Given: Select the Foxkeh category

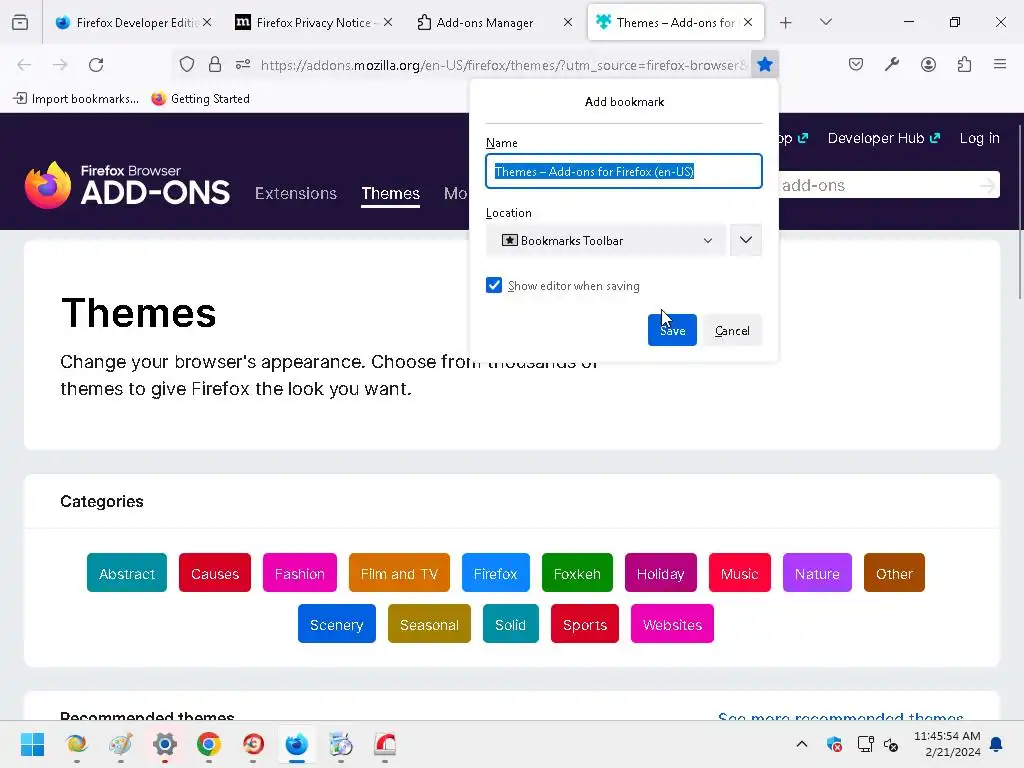Looking at the screenshot, I should 577,573.
